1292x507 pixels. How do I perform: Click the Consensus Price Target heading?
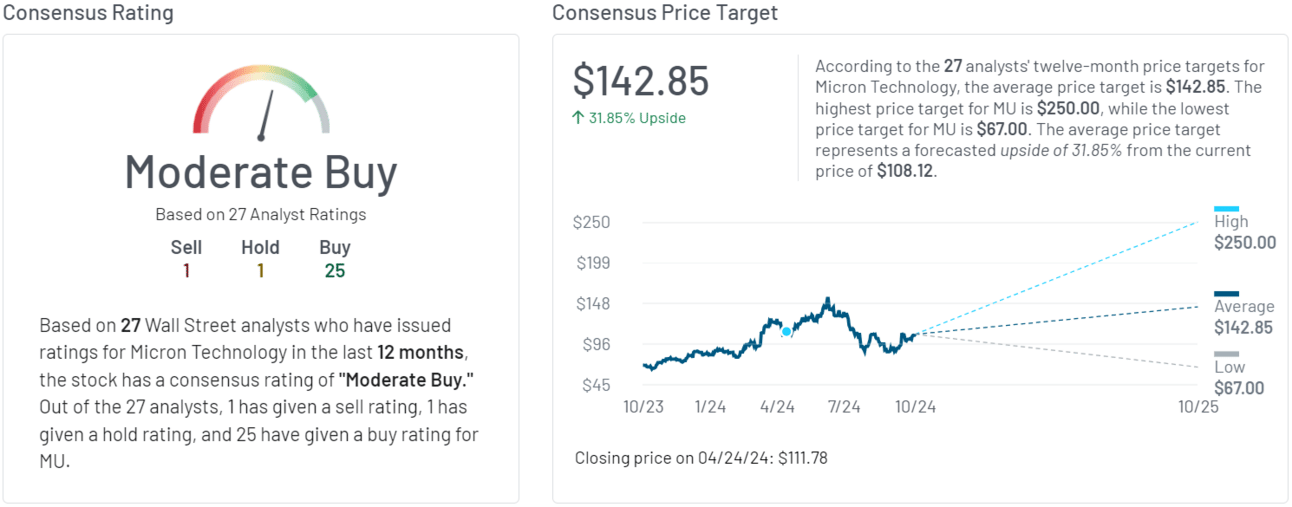coord(665,13)
